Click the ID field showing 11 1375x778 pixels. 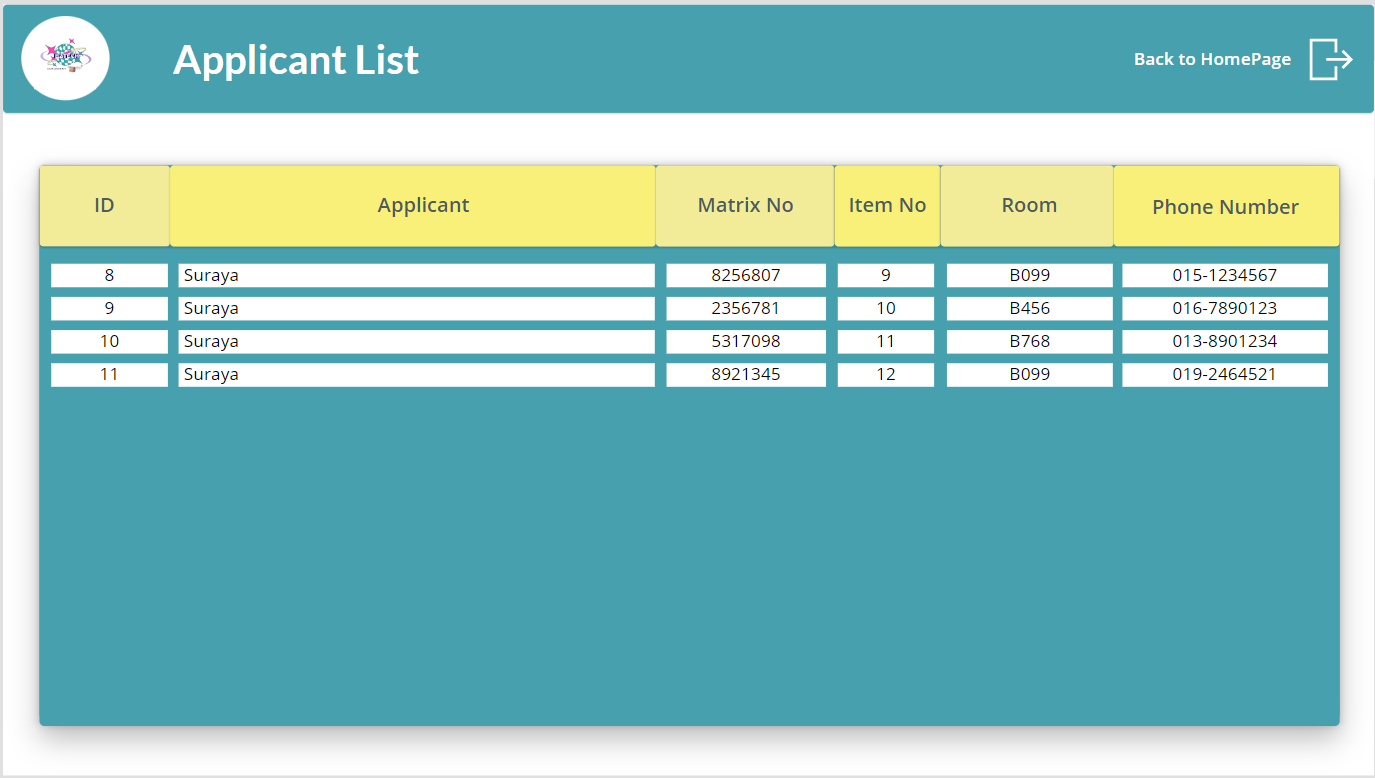point(109,374)
